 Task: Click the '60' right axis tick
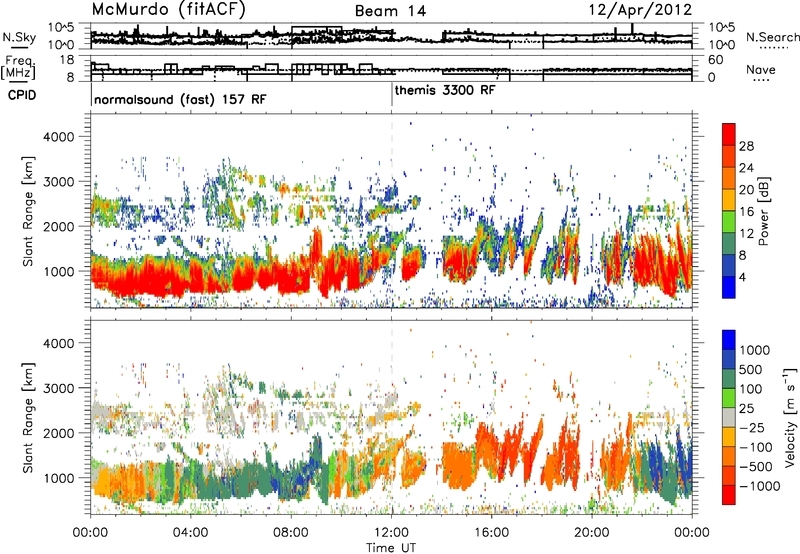pyautogui.click(x=716, y=60)
